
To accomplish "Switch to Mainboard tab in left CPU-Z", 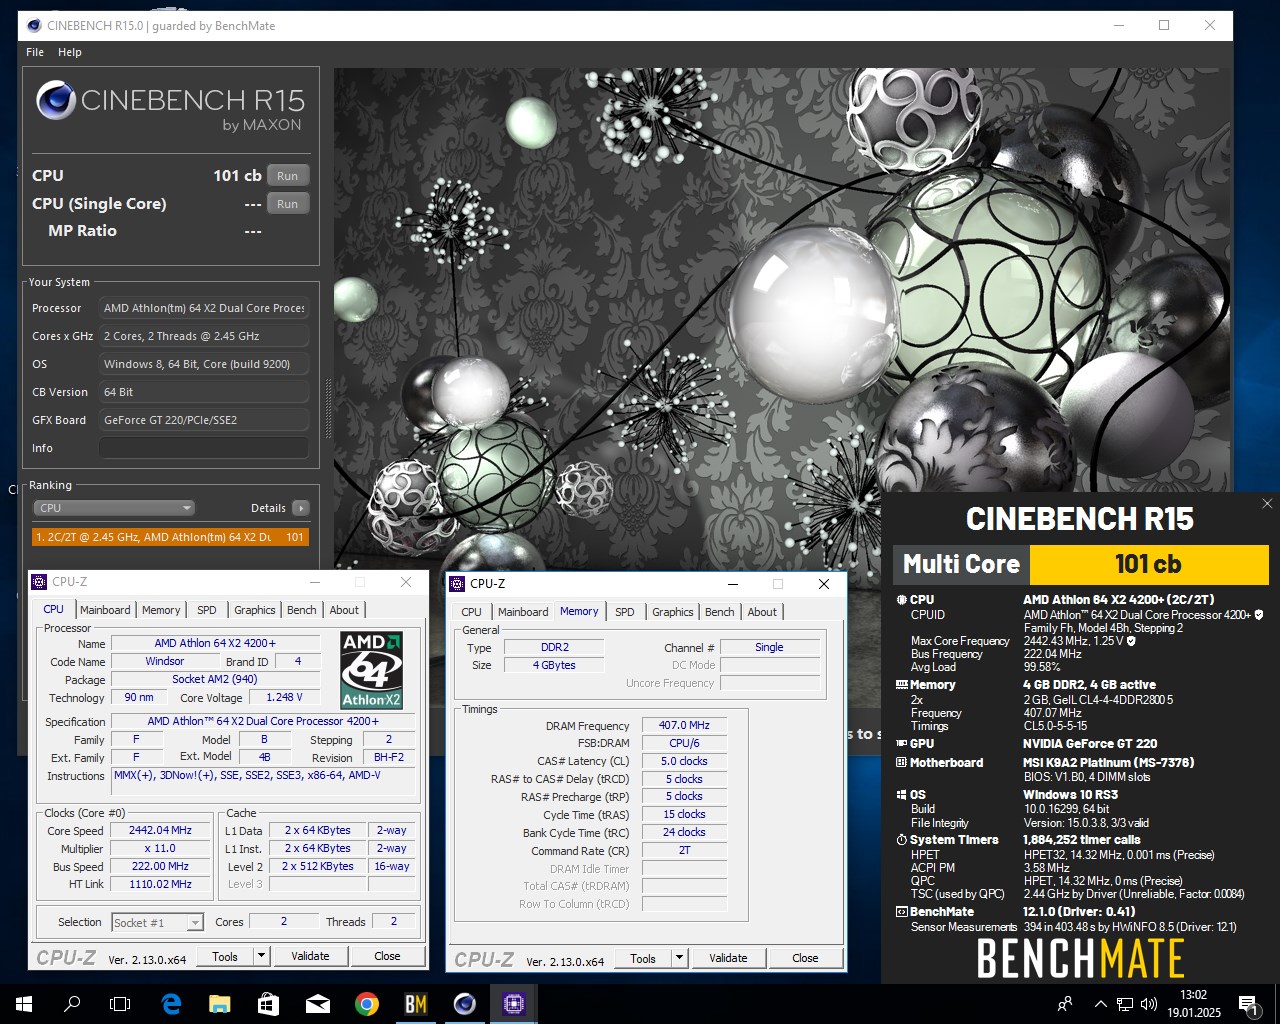I will [105, 610].
